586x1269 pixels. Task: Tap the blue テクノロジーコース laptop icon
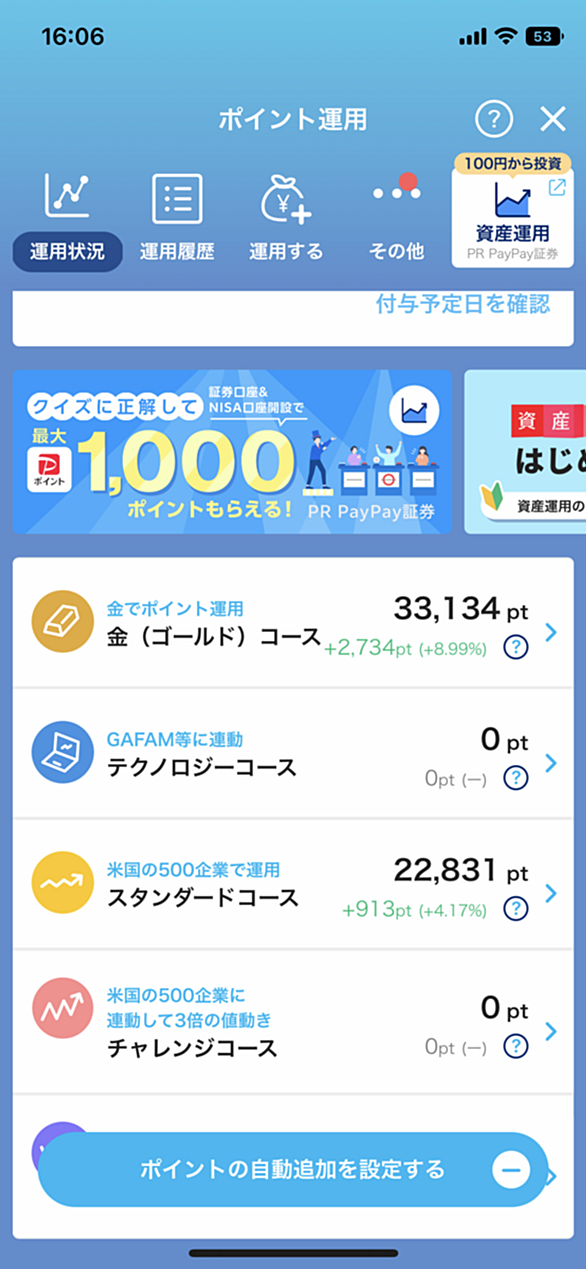(62, 752)
